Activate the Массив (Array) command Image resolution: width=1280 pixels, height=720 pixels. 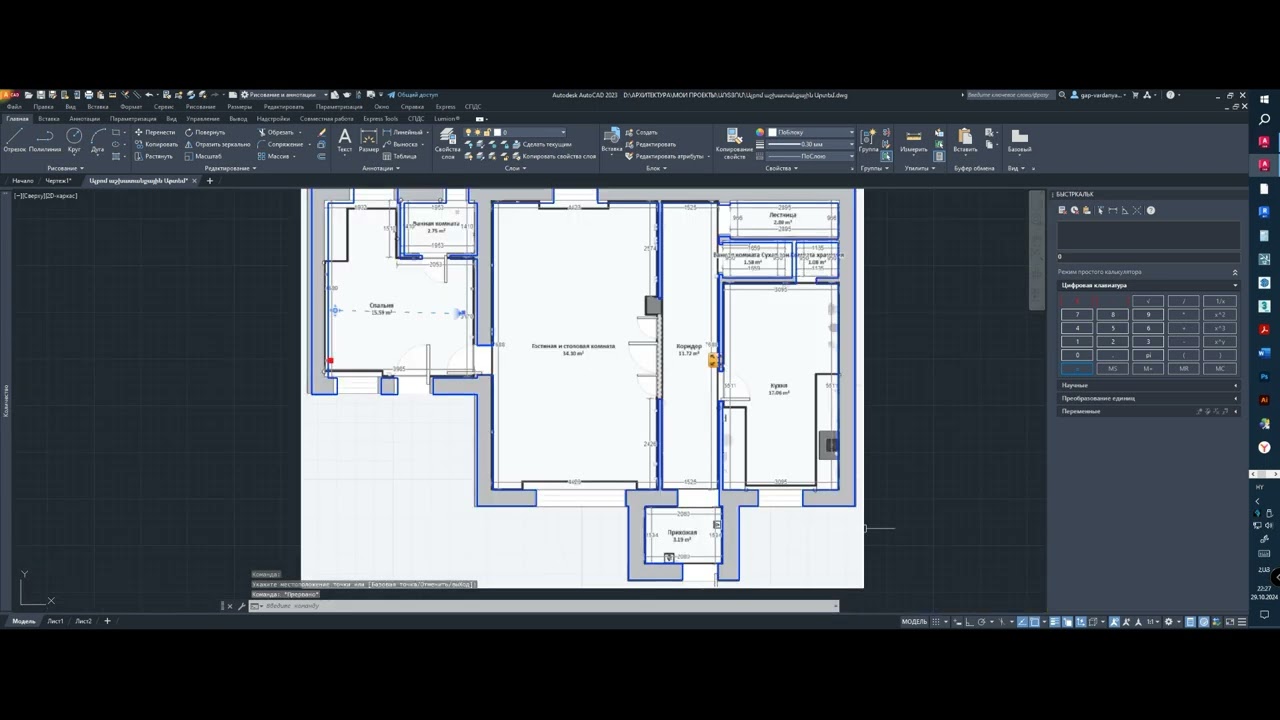click(x=273, y=156)
